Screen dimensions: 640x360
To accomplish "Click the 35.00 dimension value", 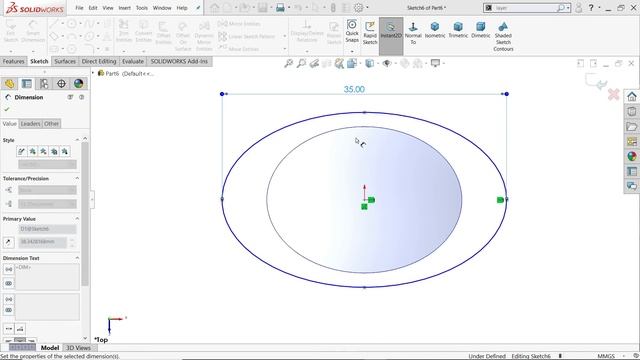I will click(x=354, y=89).
